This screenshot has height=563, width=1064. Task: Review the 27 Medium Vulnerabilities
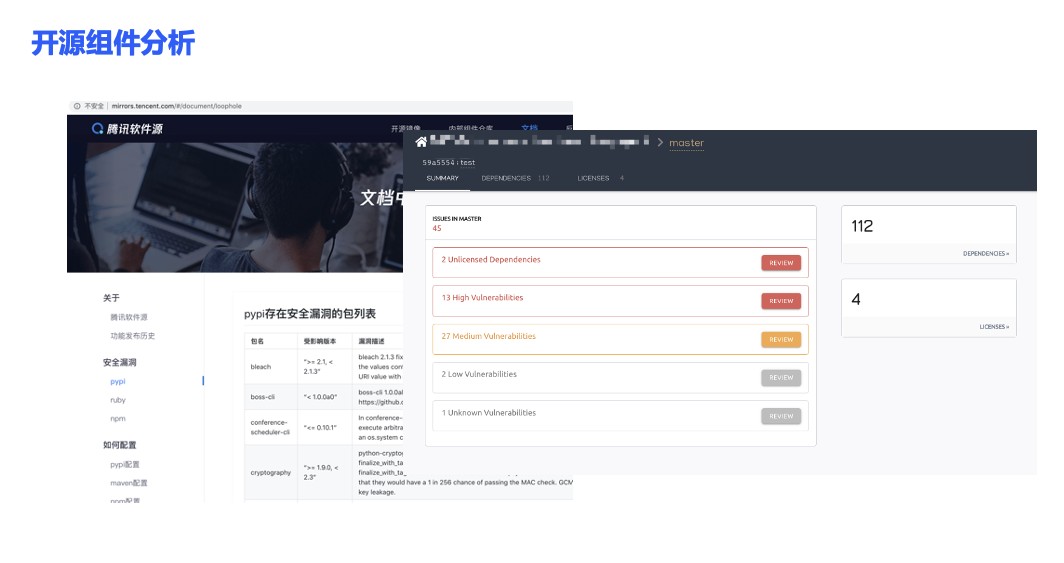(x=781, y=340)
